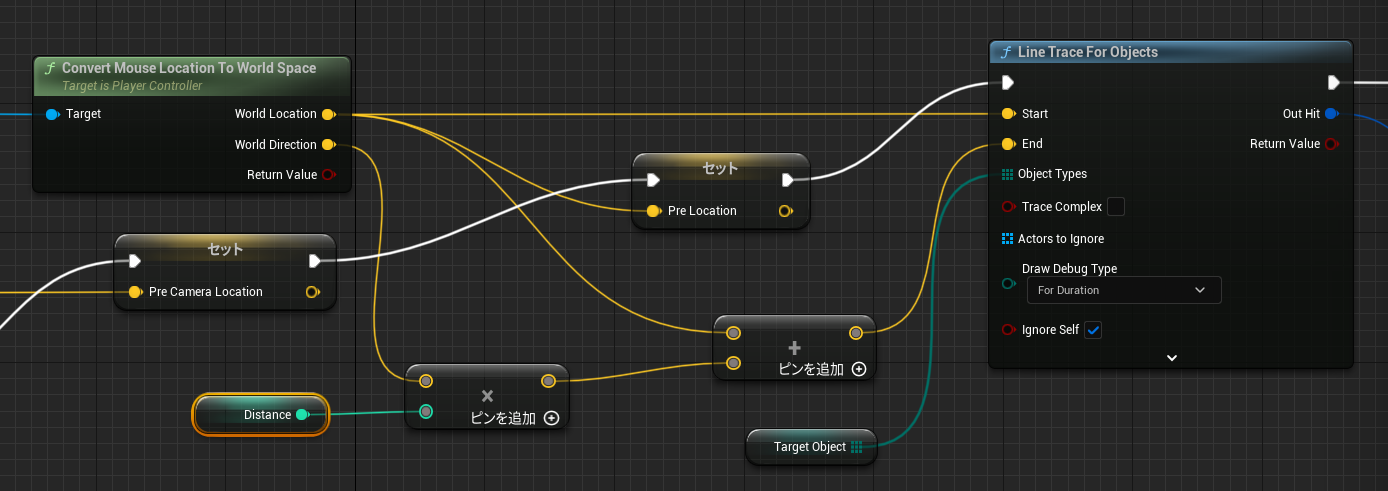Click the Pre Camera Location output pin
The height and width of the screenshot is (491, 1388).
(312, 292)
